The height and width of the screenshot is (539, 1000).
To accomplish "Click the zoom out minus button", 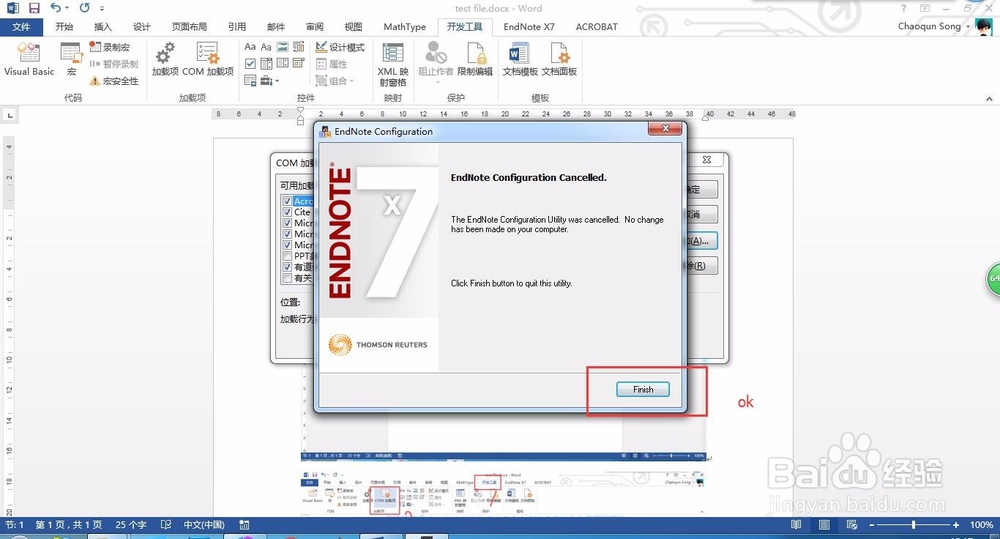I will click(872, 524).
